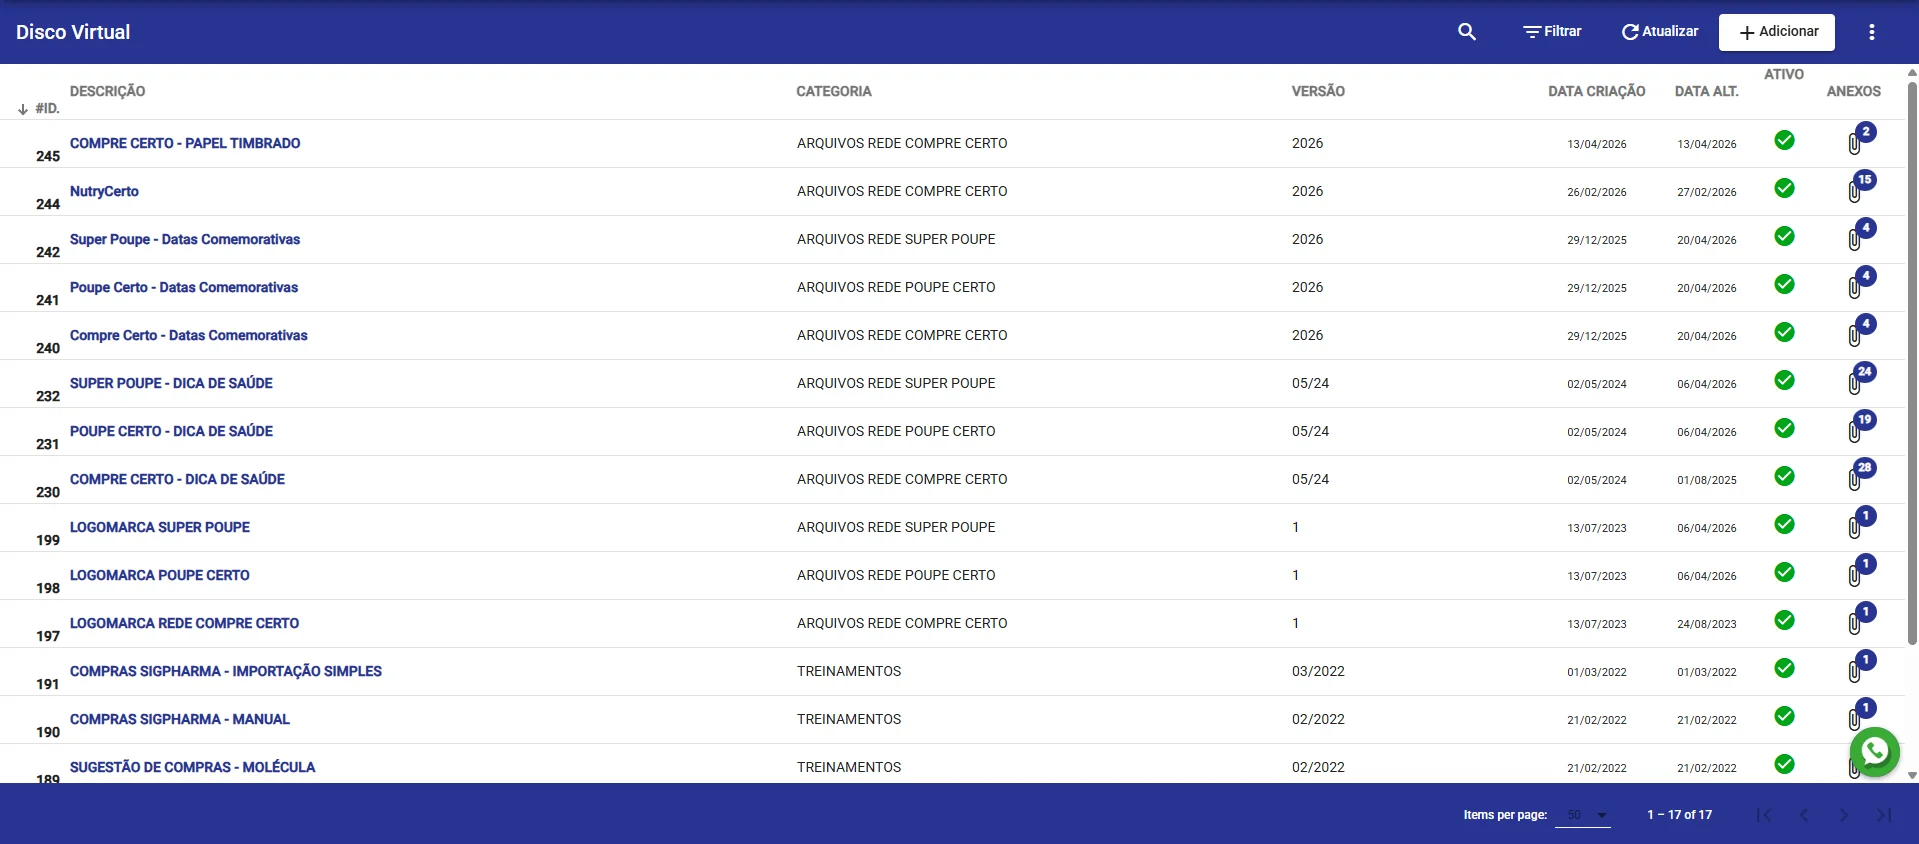The width and height of the screenshot is (1919, 844).
Task: Toggle active check for Poupe Certo - Datas Comemorativas
Action: [x=1784, y=284]
